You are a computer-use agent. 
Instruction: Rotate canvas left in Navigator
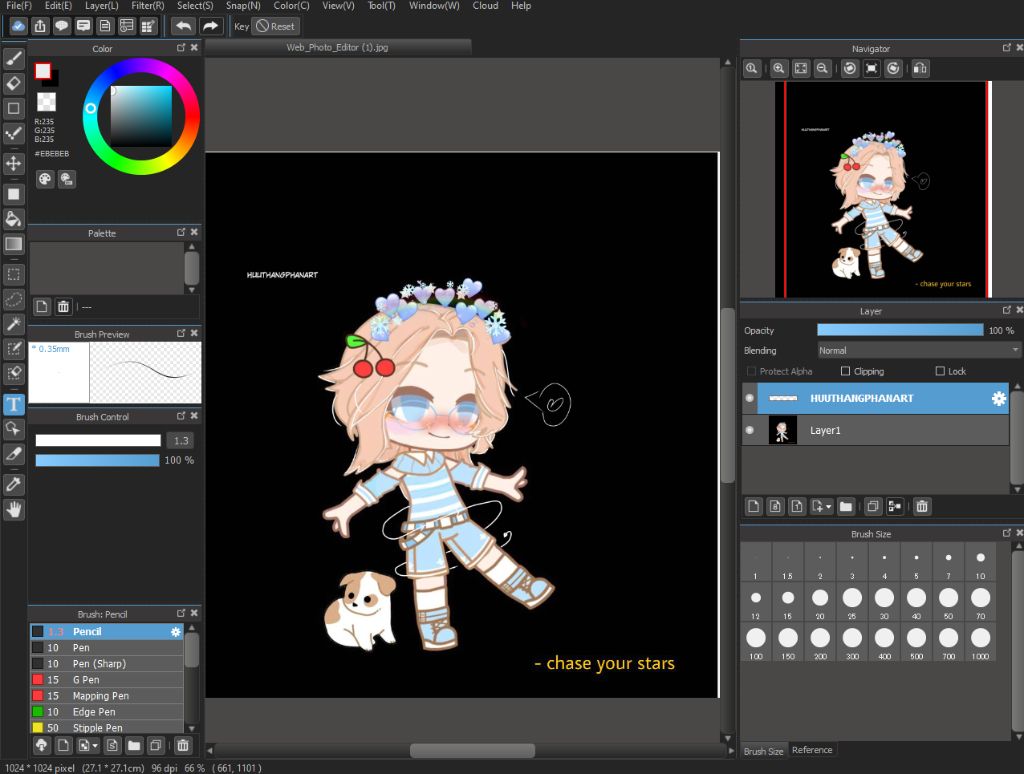click(x=850, y=68)
